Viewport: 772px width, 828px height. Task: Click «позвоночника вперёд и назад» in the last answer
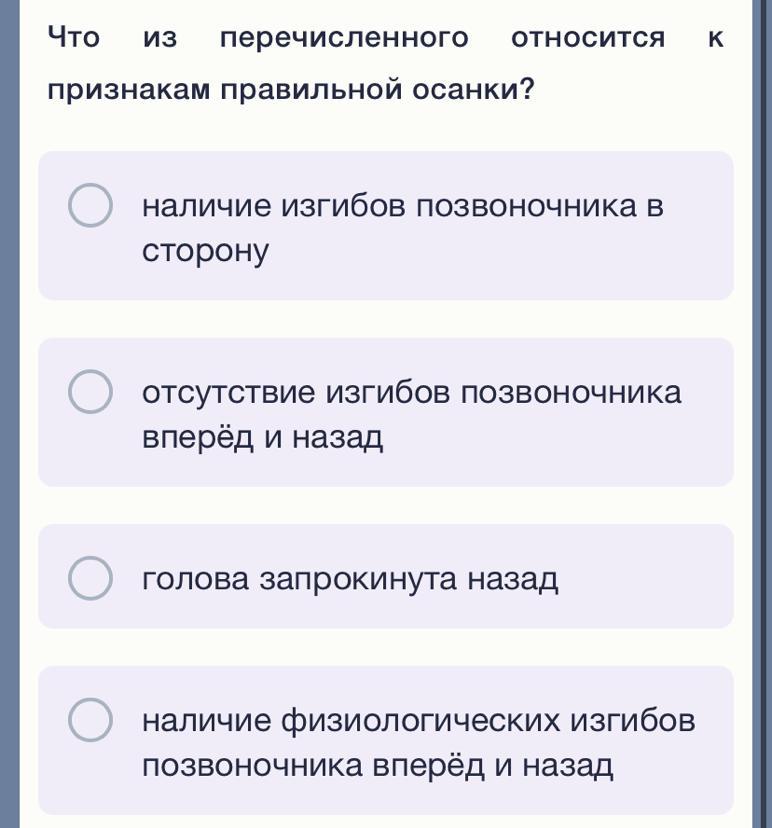(x=377, y=766)
